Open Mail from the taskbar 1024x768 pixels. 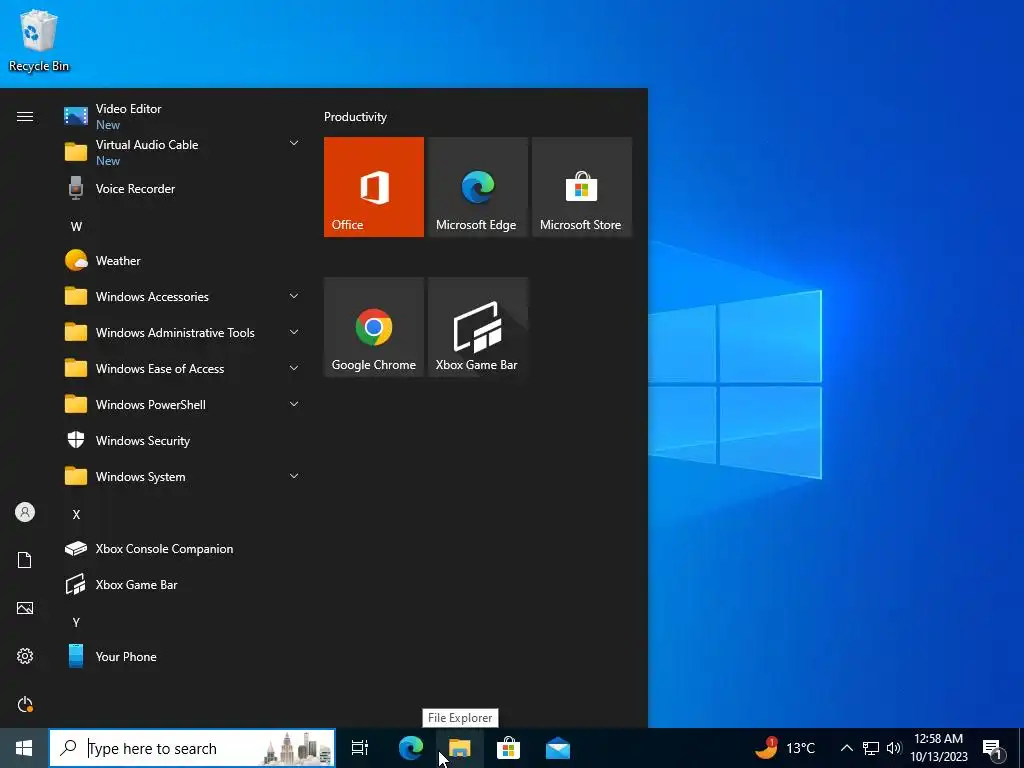tap(558, 748)
